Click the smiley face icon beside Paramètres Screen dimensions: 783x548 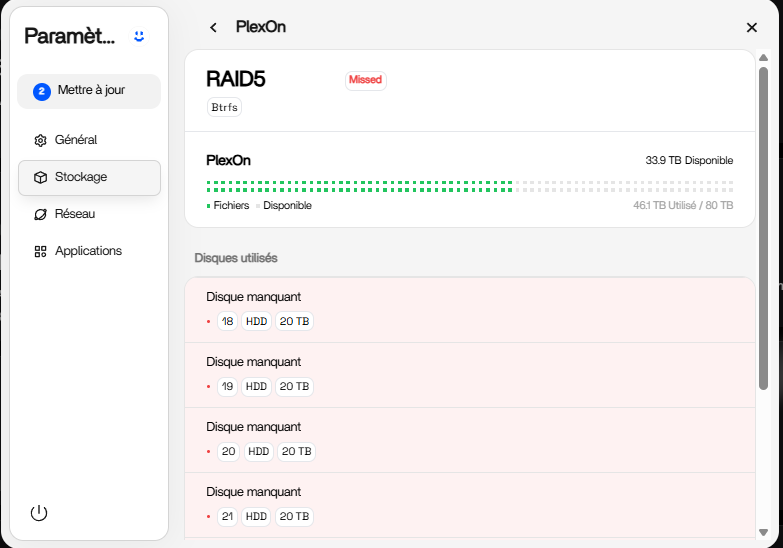click(139, 36)
